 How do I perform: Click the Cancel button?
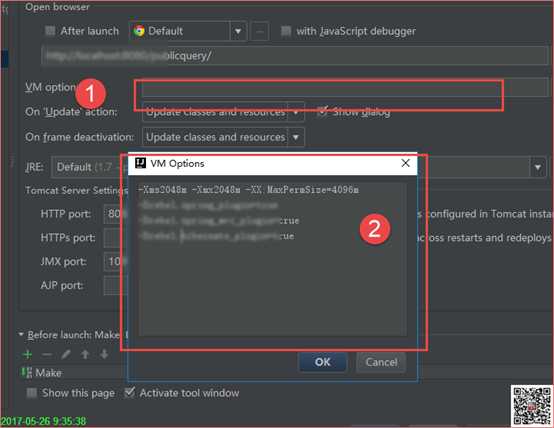click(x=381, y=362)
